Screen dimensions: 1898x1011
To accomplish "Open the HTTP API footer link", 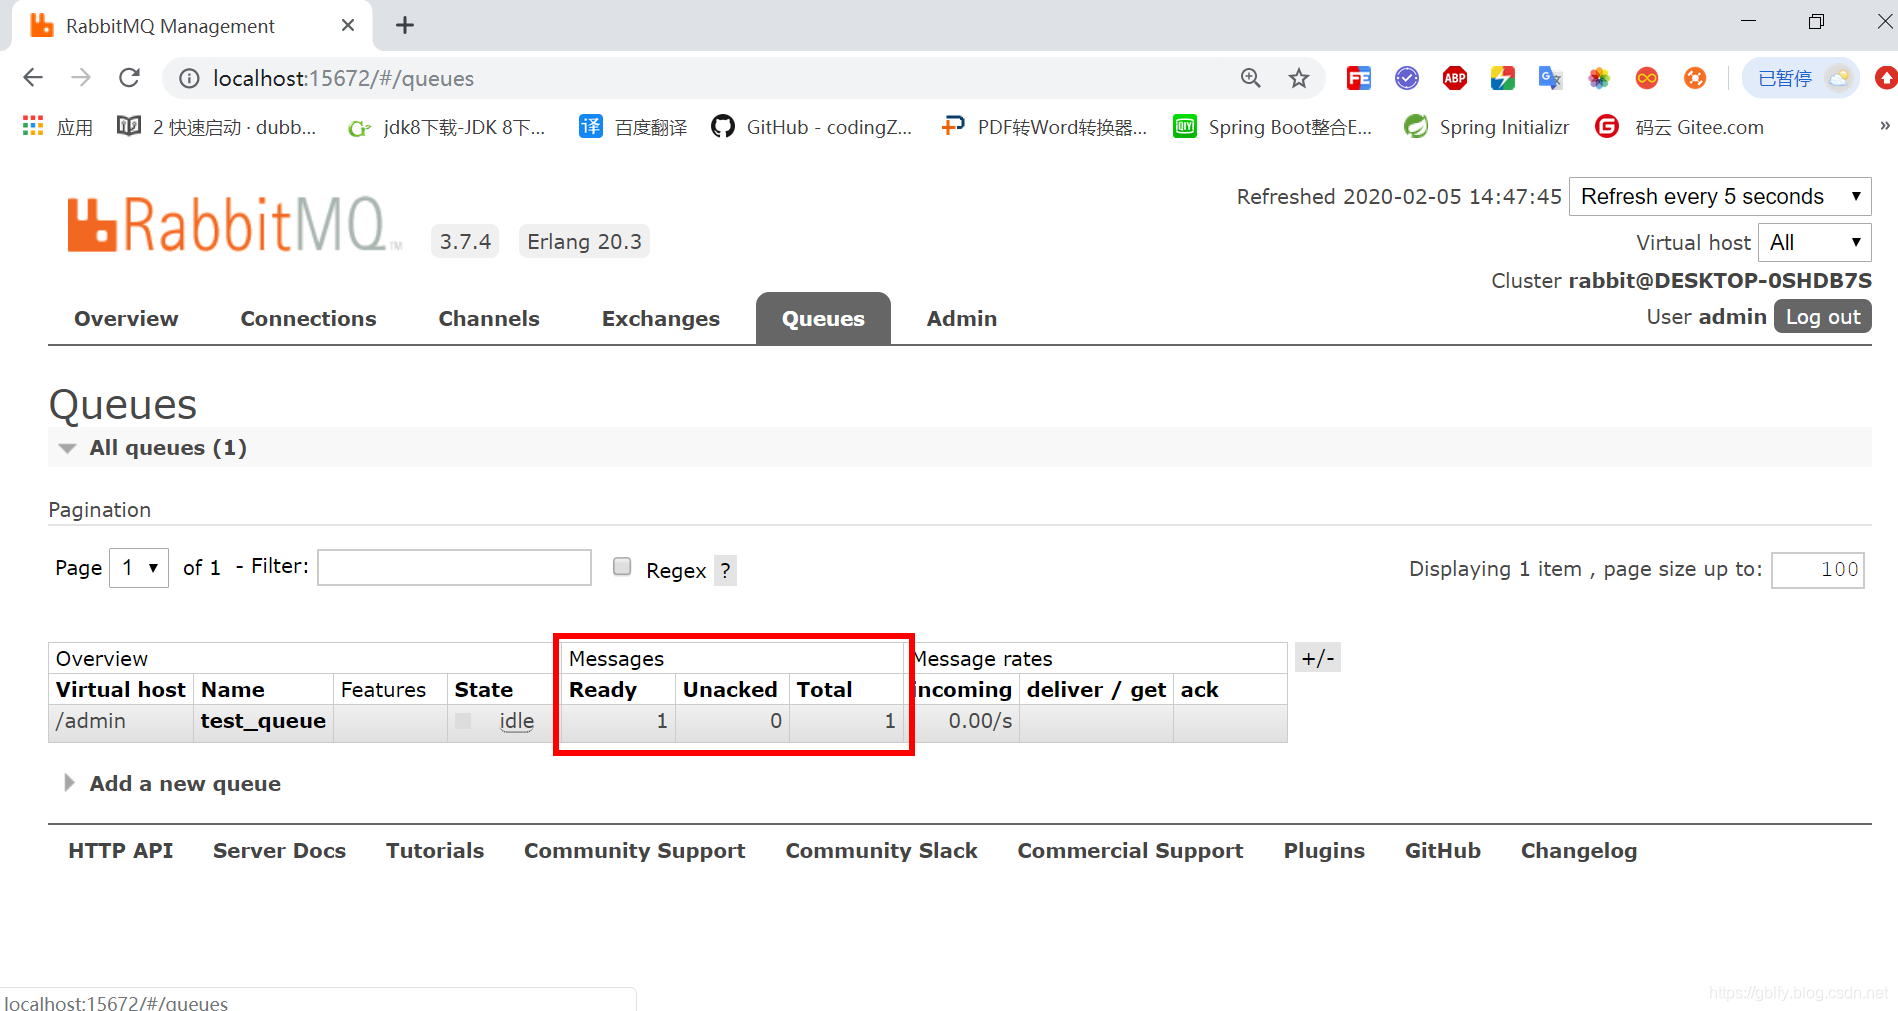I will (x=120, y=851).
